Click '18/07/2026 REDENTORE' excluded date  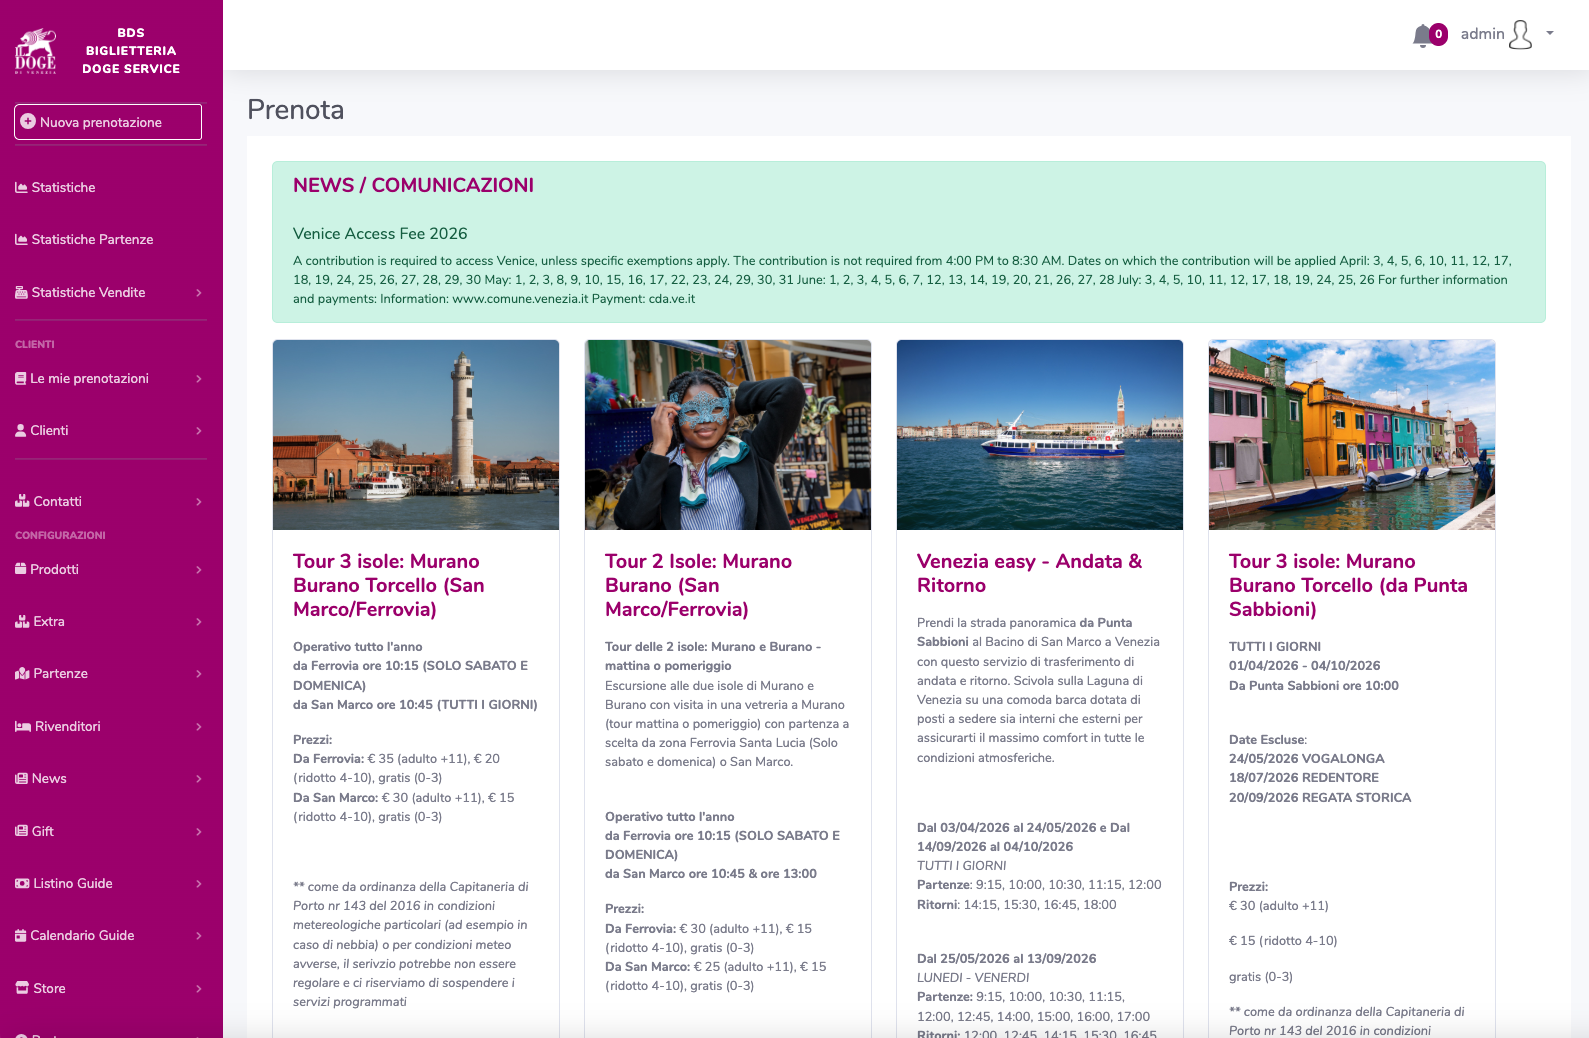pyautogui.click(x=1304, y=778)
